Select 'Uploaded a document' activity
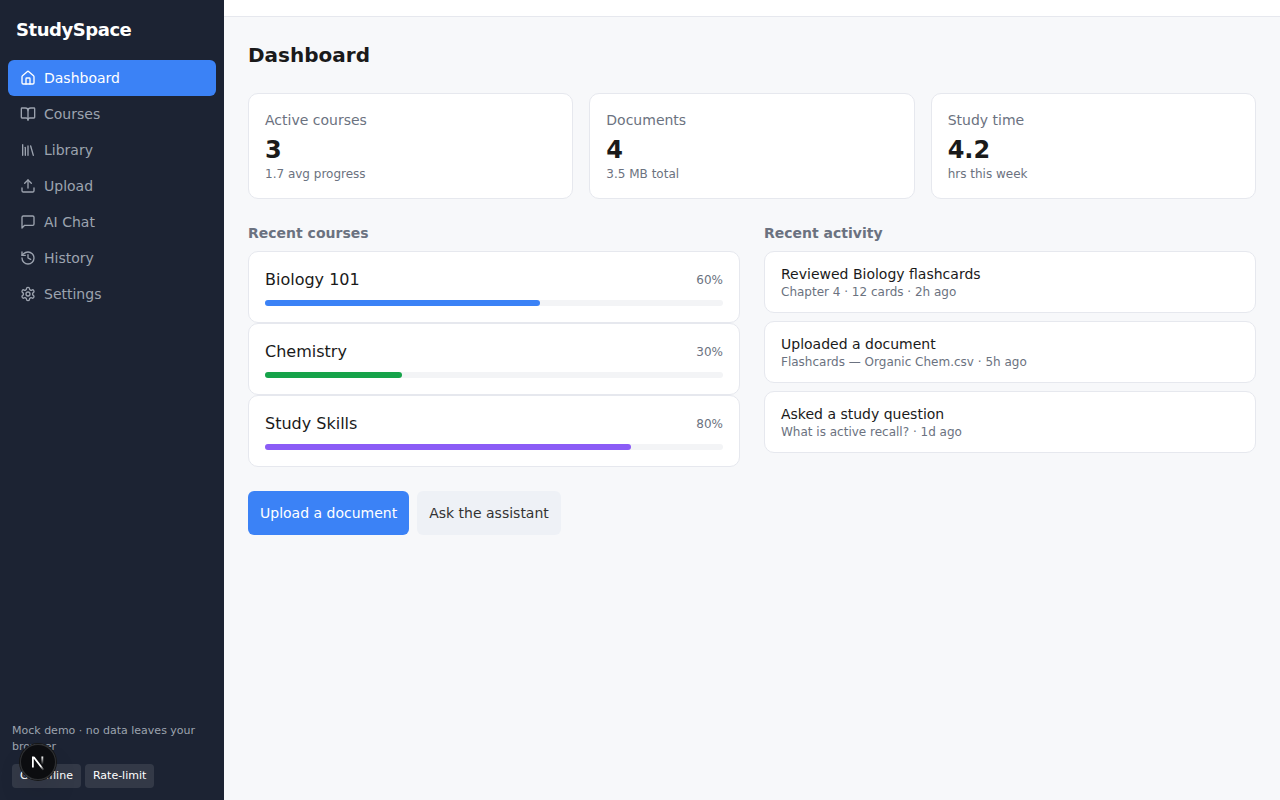Screen dimensions: 1280x800 1010,352
